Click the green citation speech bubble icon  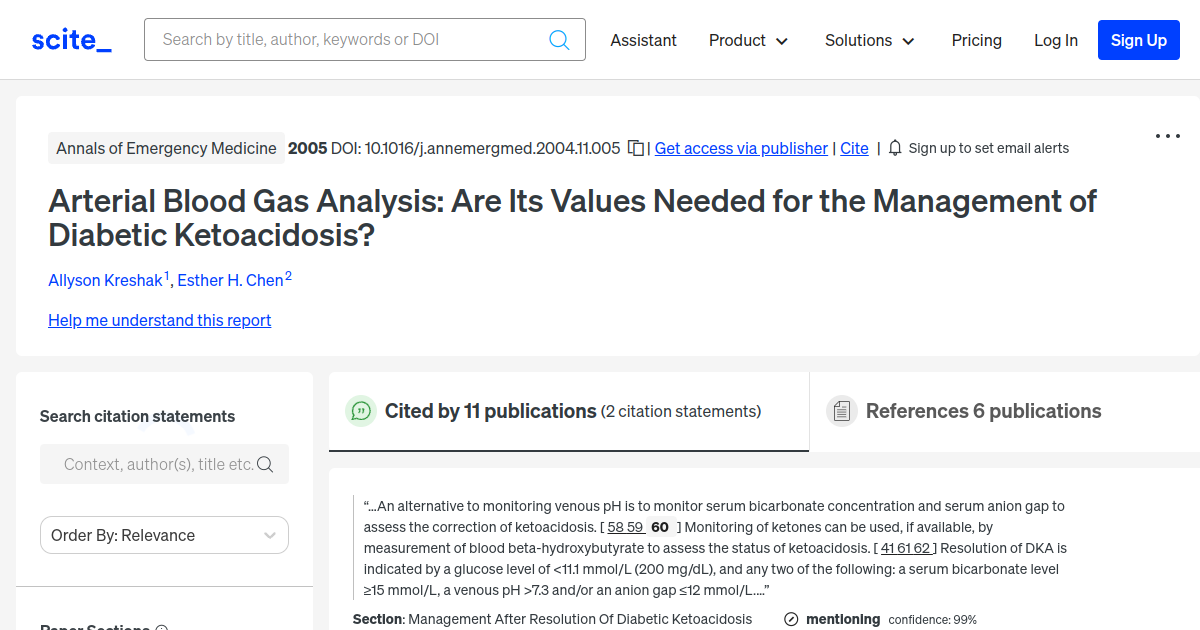tap(360, 411)
